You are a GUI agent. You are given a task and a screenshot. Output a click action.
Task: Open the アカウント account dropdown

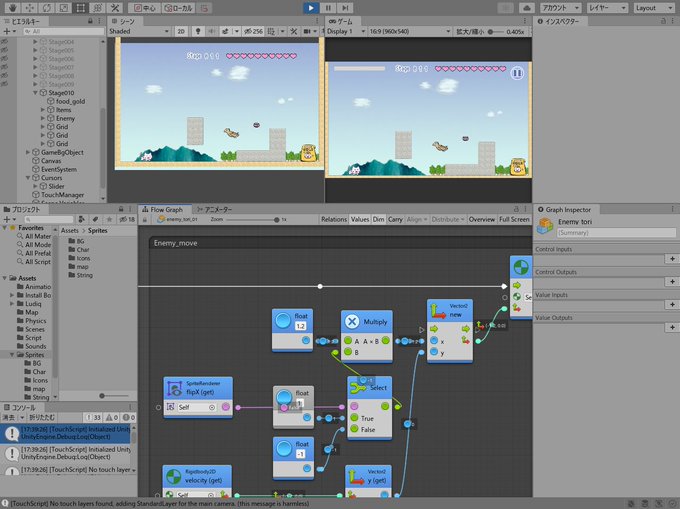pos(560,8)
